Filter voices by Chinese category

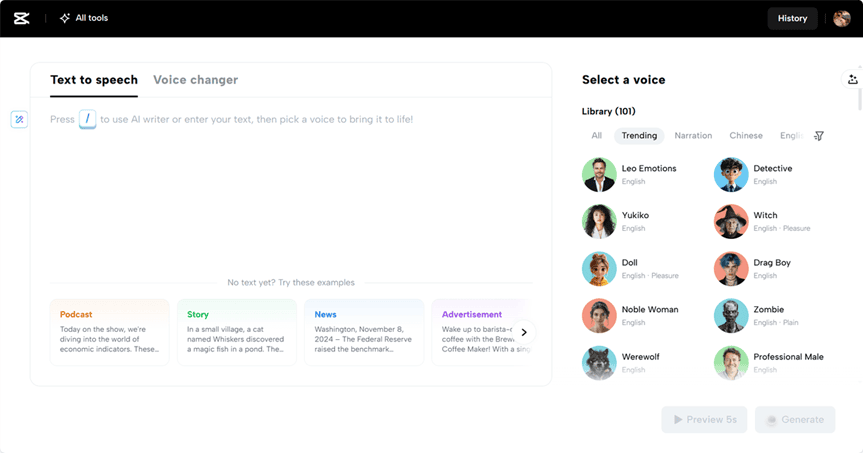click(x=746, y=136)
